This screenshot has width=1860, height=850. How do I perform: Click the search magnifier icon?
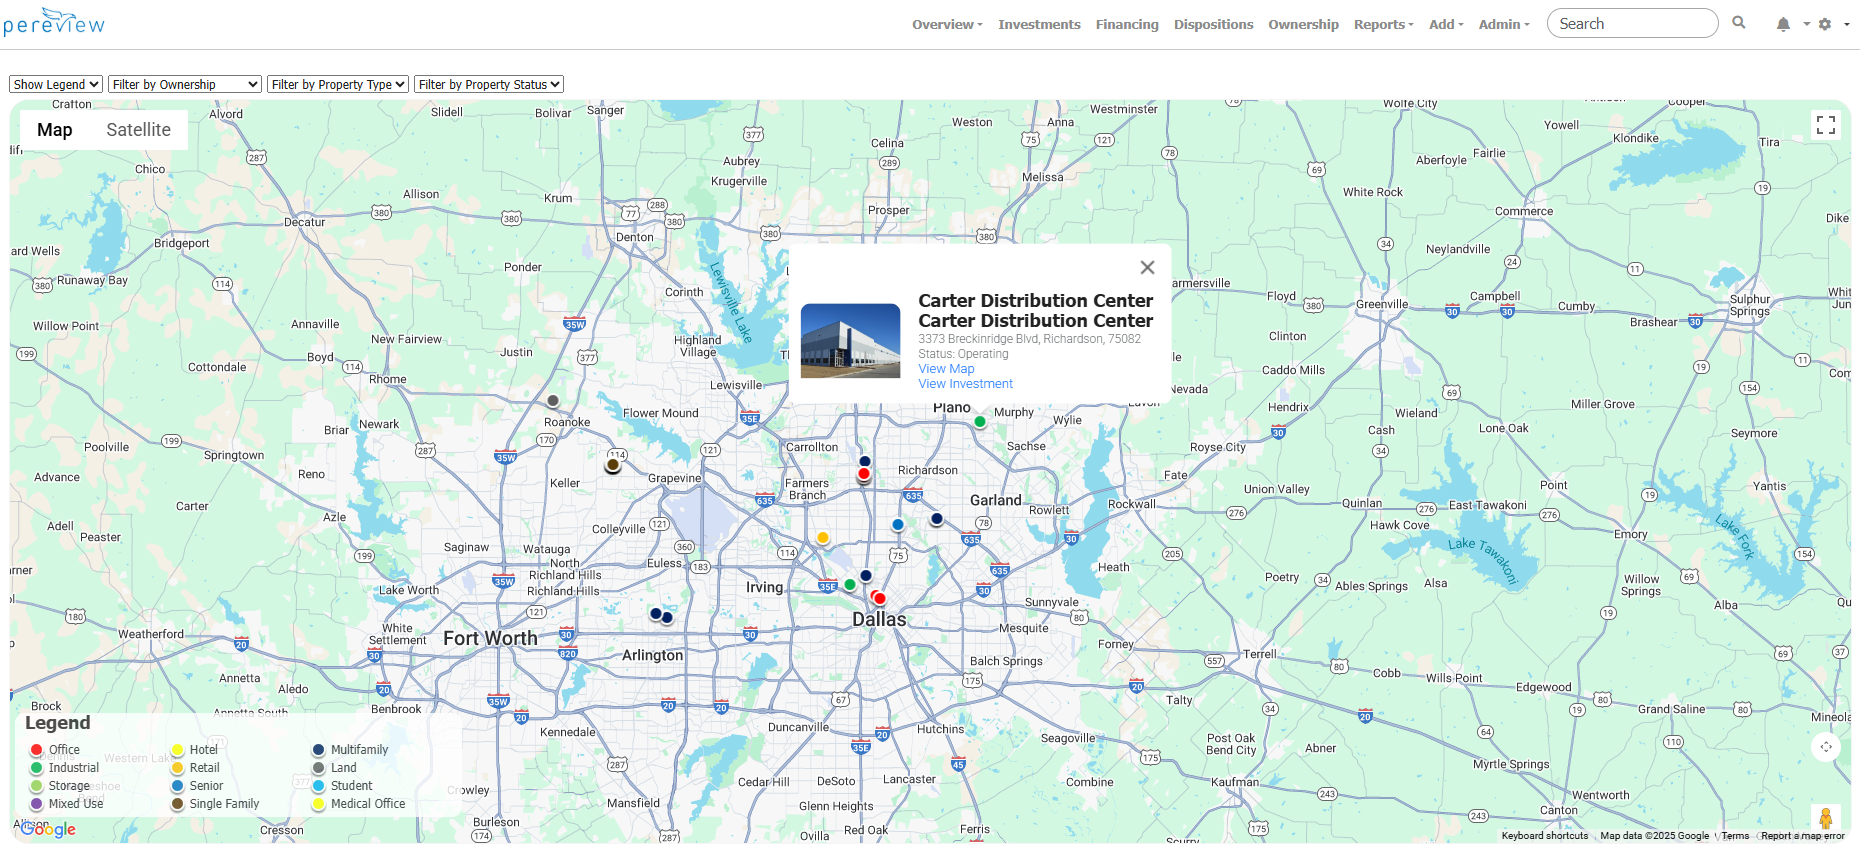pos(1739,23)
